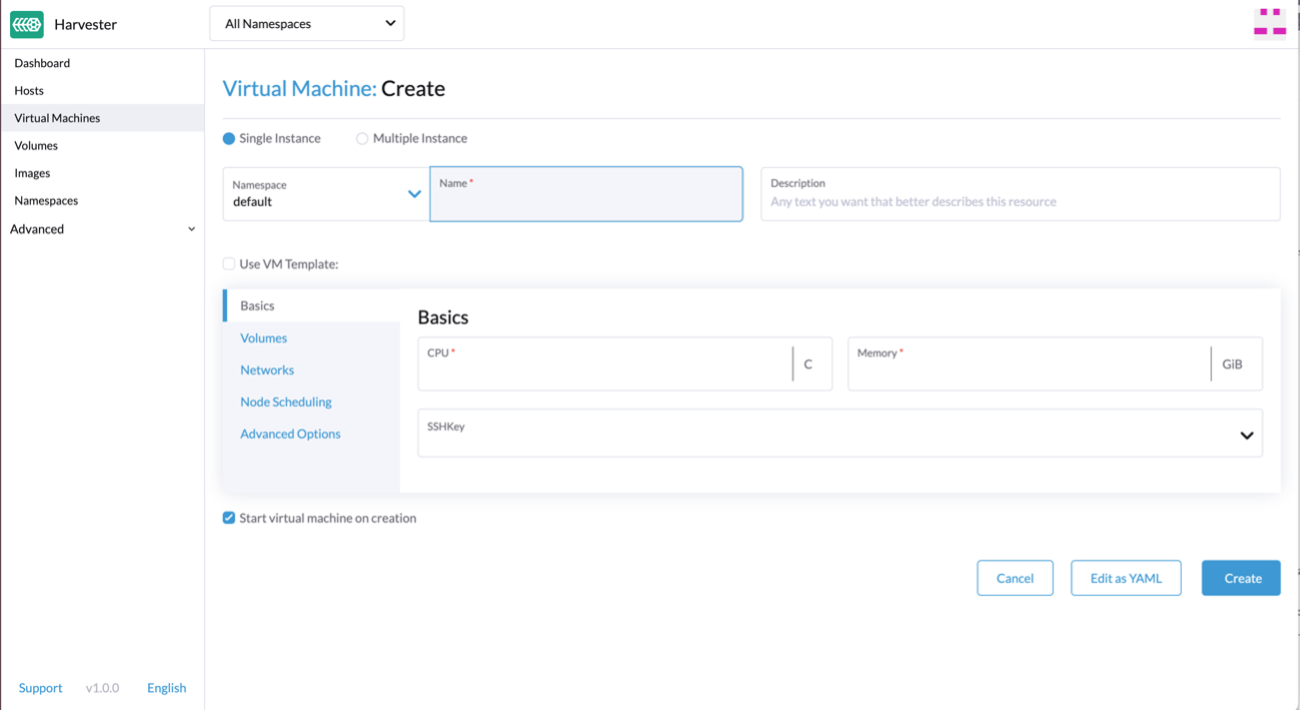The image size is (1304, 715).
Task: Choose the Multiple Instance option
Action: pyautogui.click(x=362, y=139)
